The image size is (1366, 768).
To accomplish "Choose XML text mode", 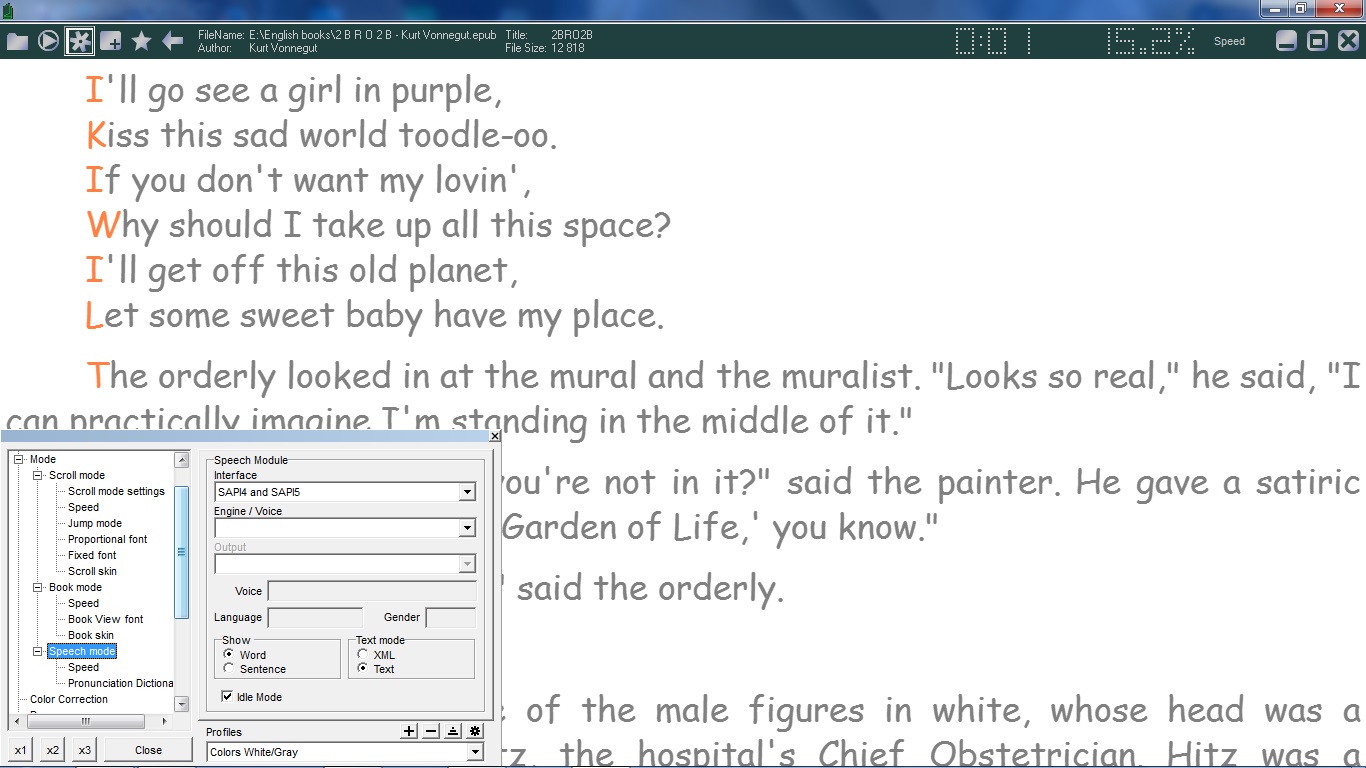I will 362,654.
